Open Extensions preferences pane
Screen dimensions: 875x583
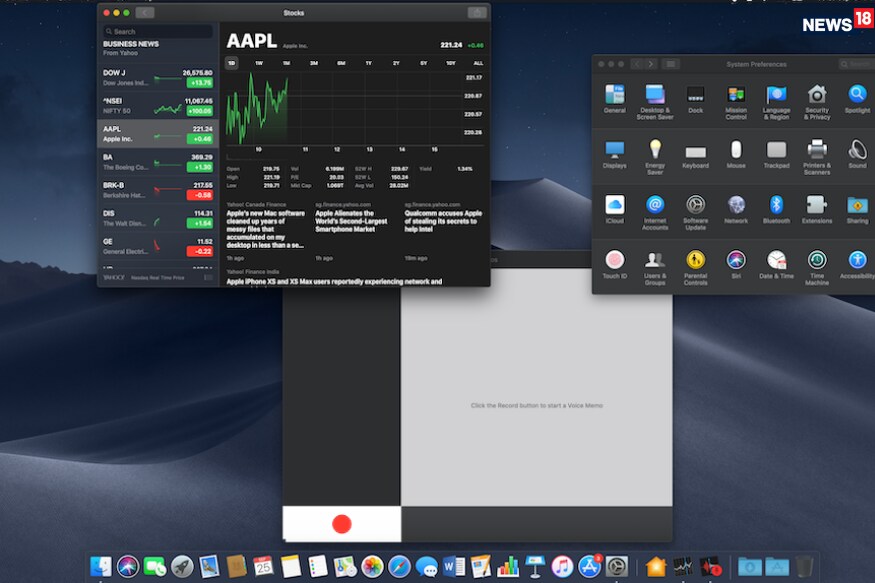[x=817, y=210]
